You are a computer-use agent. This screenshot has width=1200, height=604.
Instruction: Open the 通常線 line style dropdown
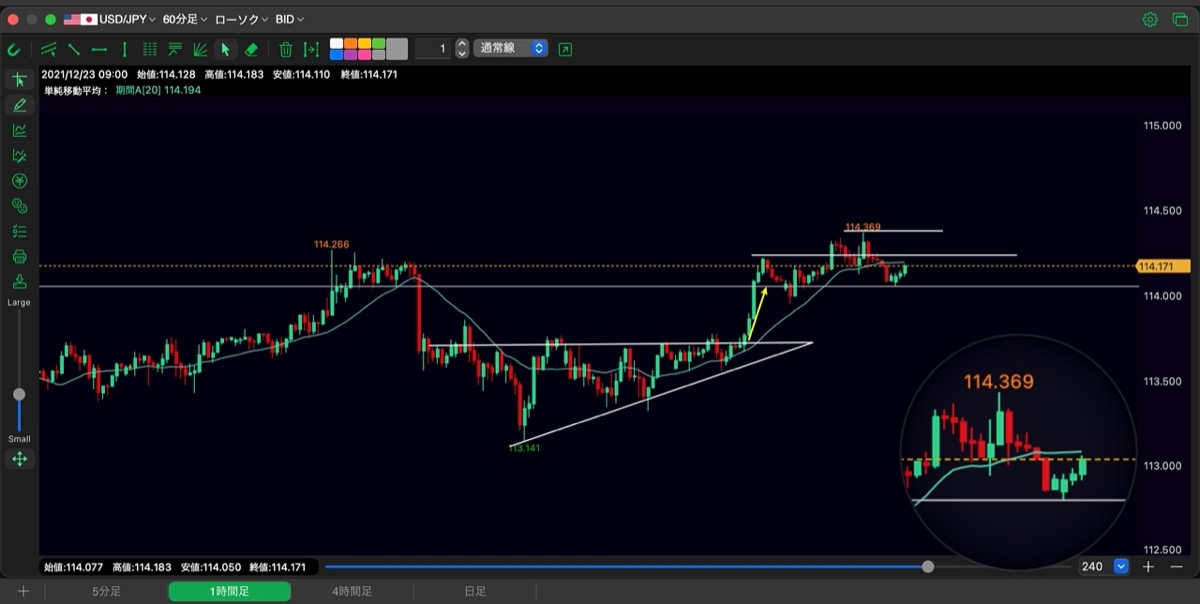point(511,48)
